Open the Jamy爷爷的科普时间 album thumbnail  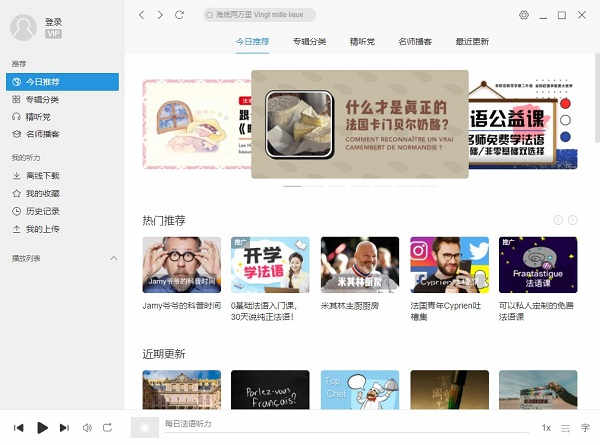click(181, 264)
